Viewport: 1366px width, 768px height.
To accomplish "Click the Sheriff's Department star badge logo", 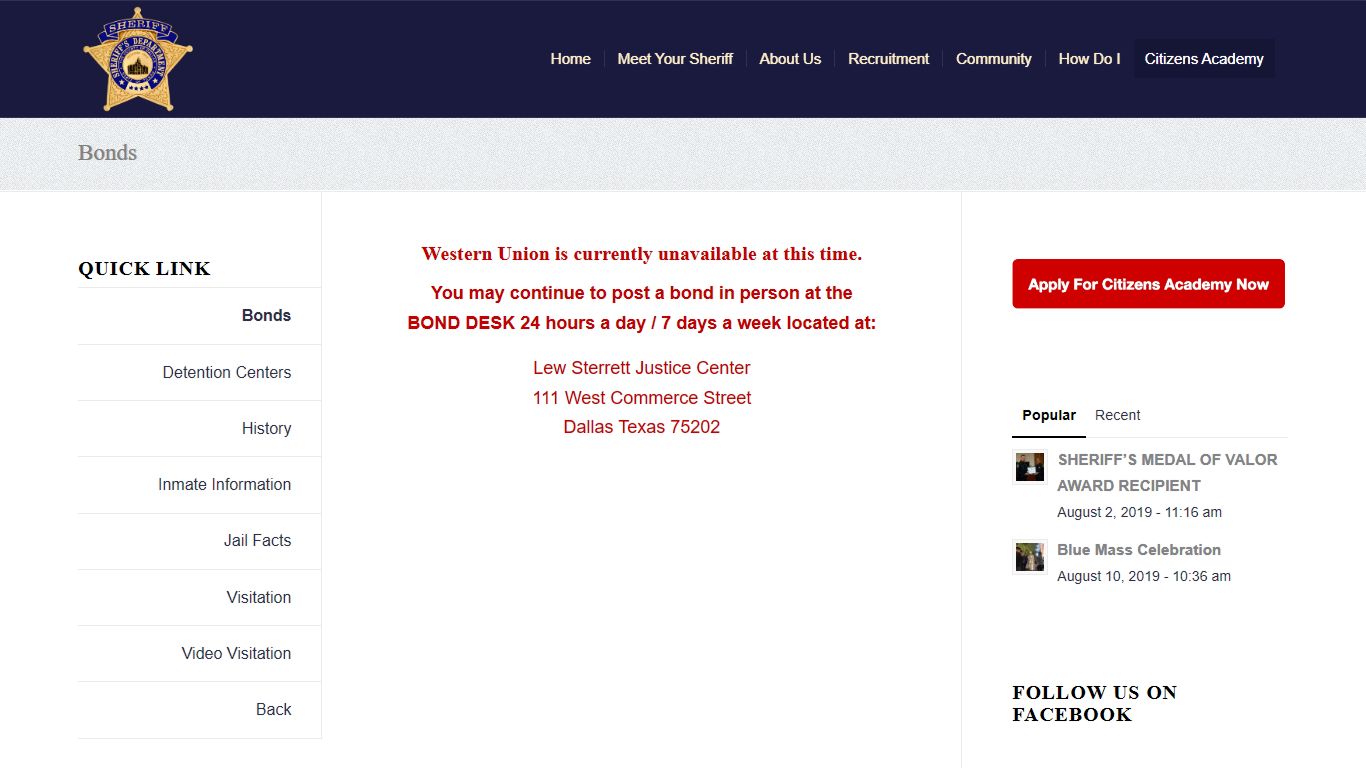I will point(137,59).
